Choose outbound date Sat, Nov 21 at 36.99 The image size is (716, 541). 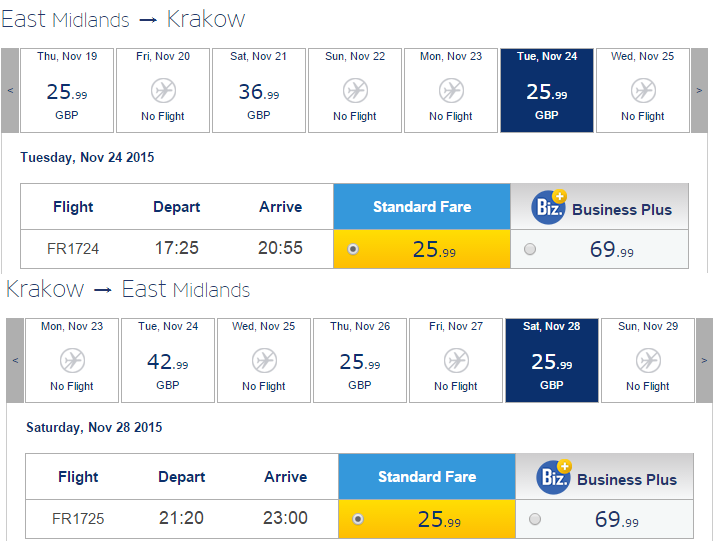(x=259, y=90)
